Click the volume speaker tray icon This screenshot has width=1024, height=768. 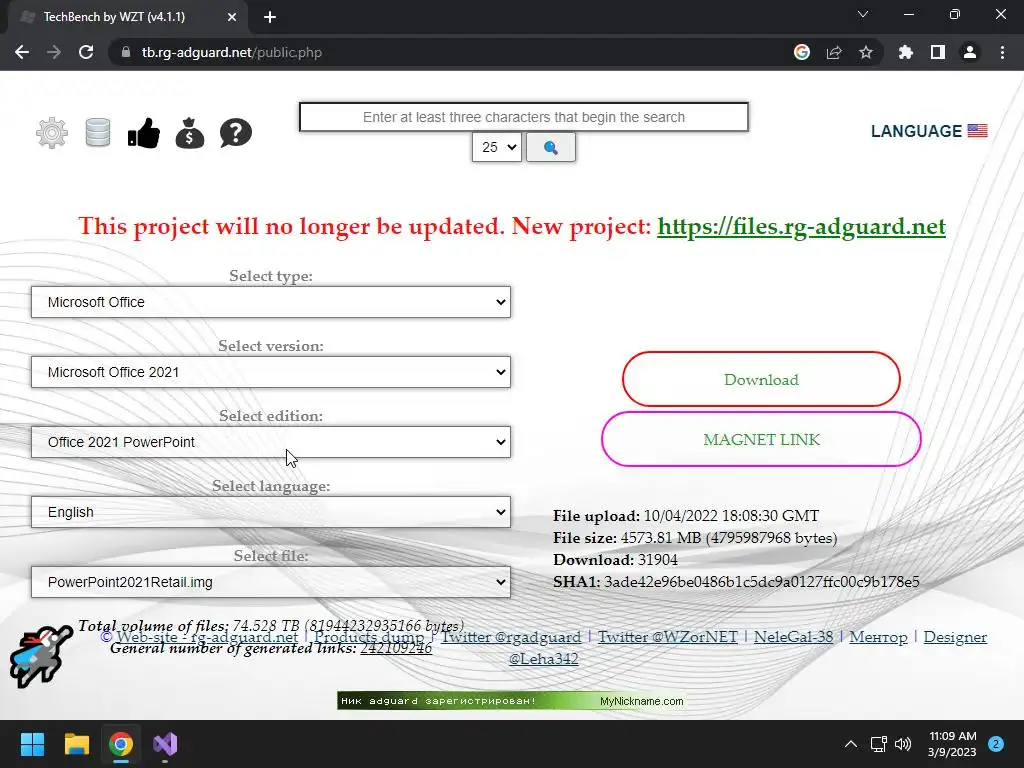903,744
